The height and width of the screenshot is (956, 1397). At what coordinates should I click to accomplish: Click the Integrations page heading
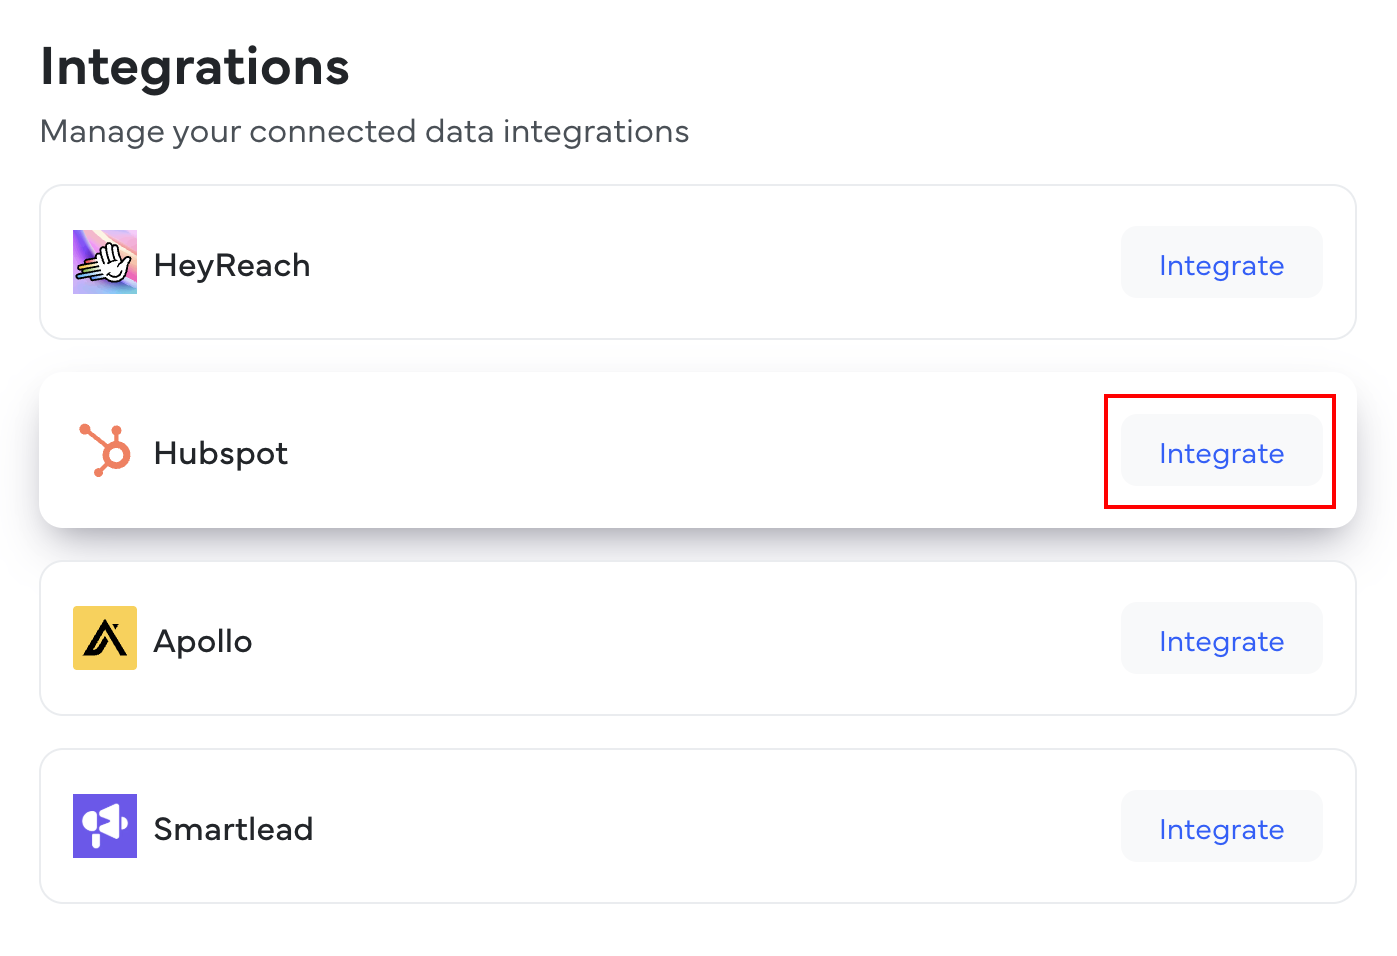[x=195, y=67]
